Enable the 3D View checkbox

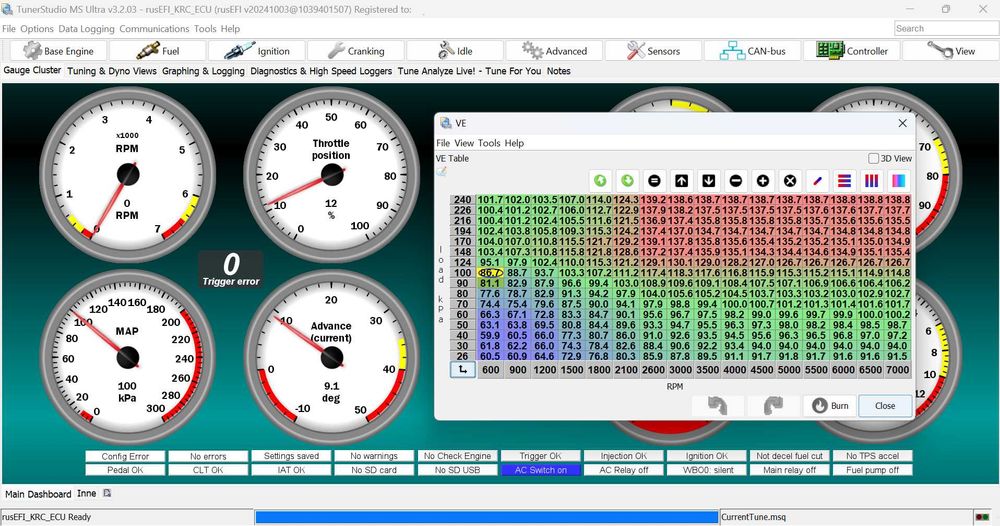[874, 158]
